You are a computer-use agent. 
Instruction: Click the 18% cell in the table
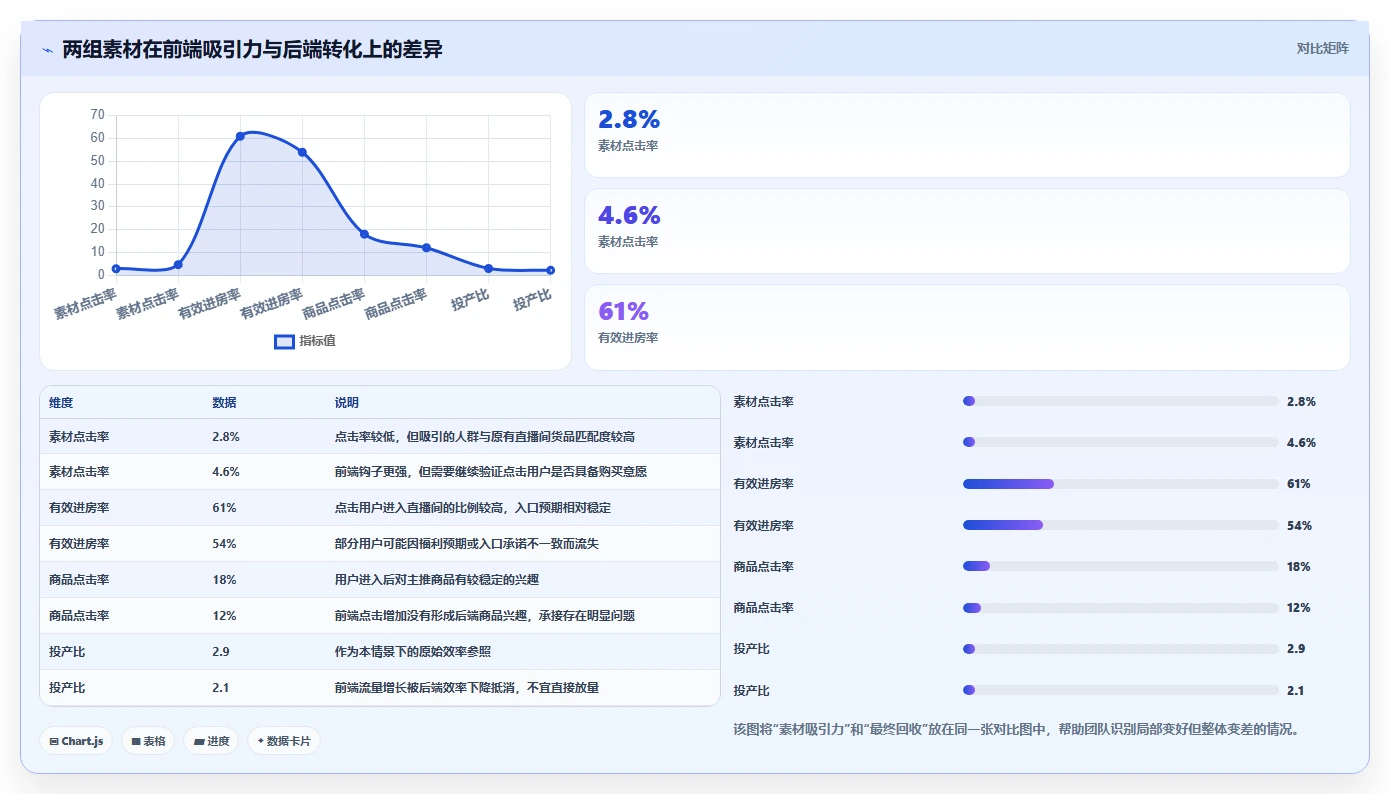pyautogui.click(x=224, y=580)
